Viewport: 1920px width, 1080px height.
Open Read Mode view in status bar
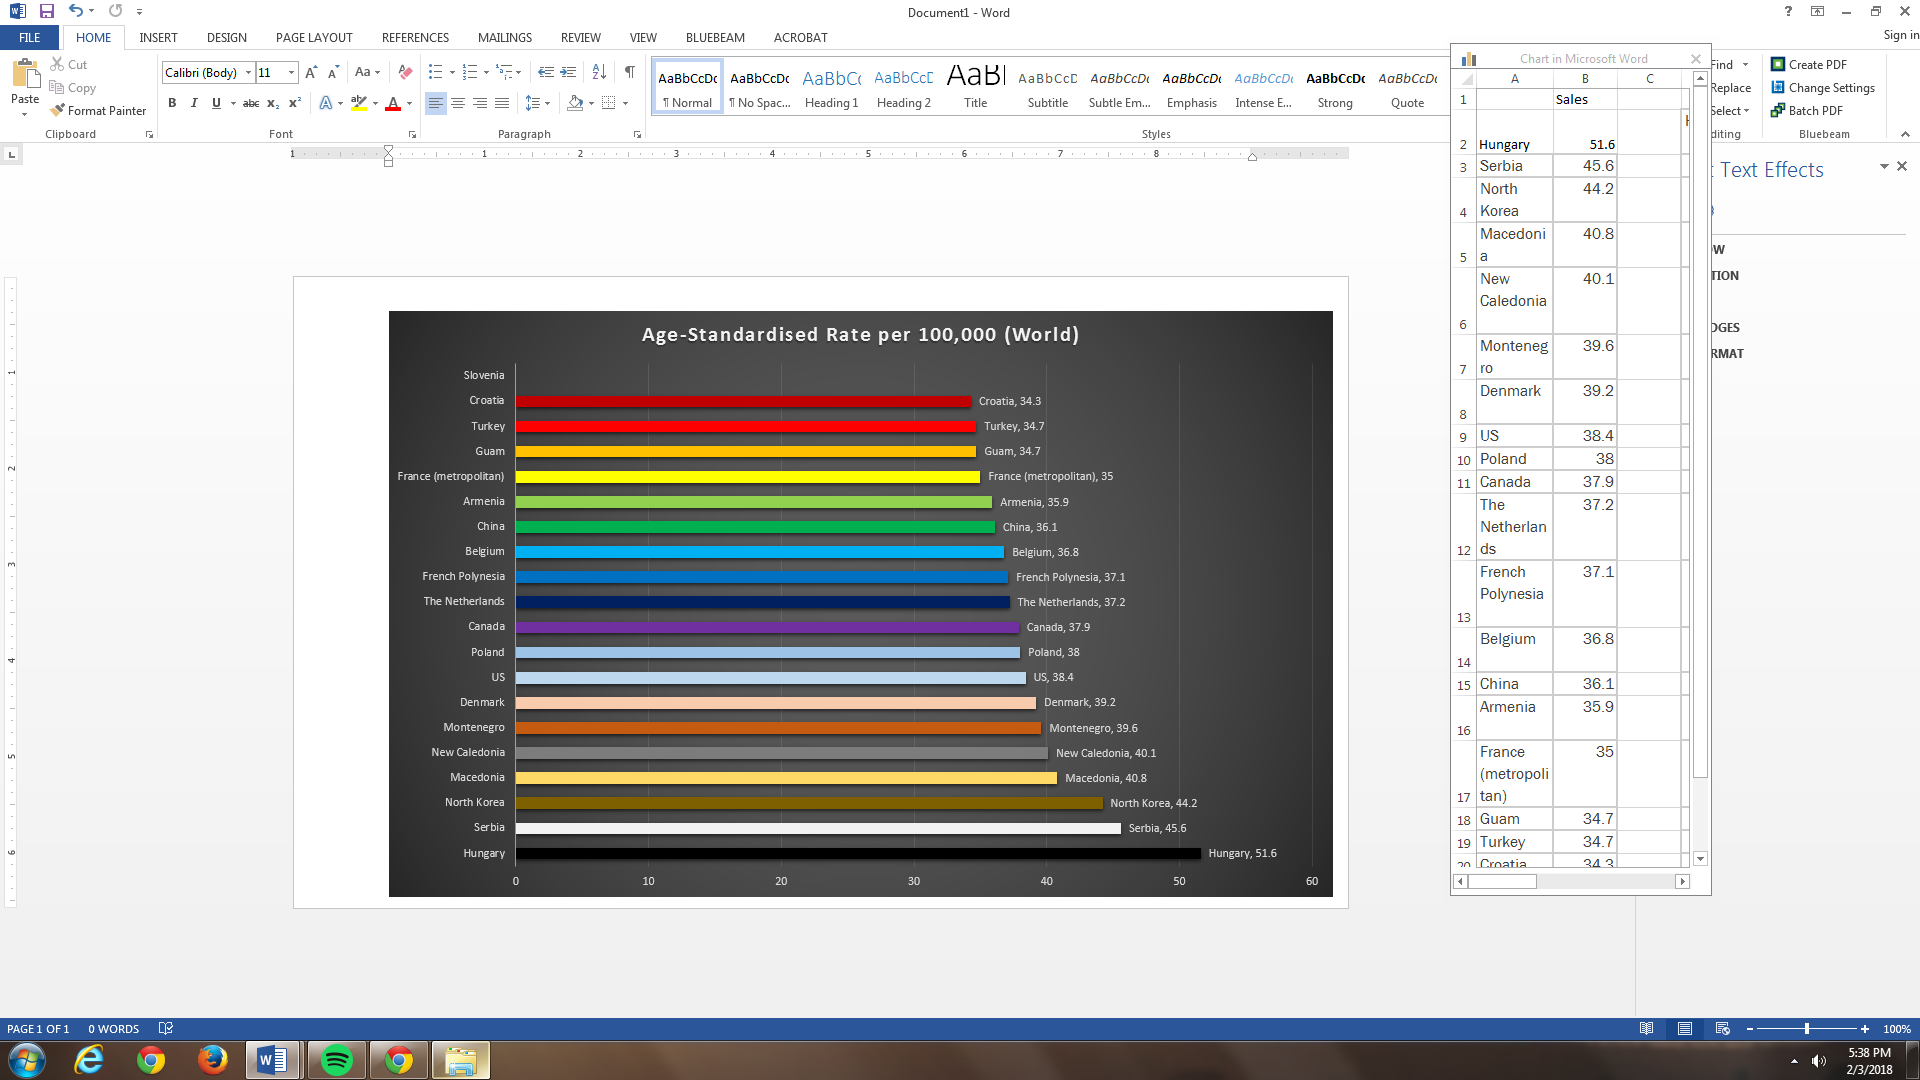(1646, 1029)
